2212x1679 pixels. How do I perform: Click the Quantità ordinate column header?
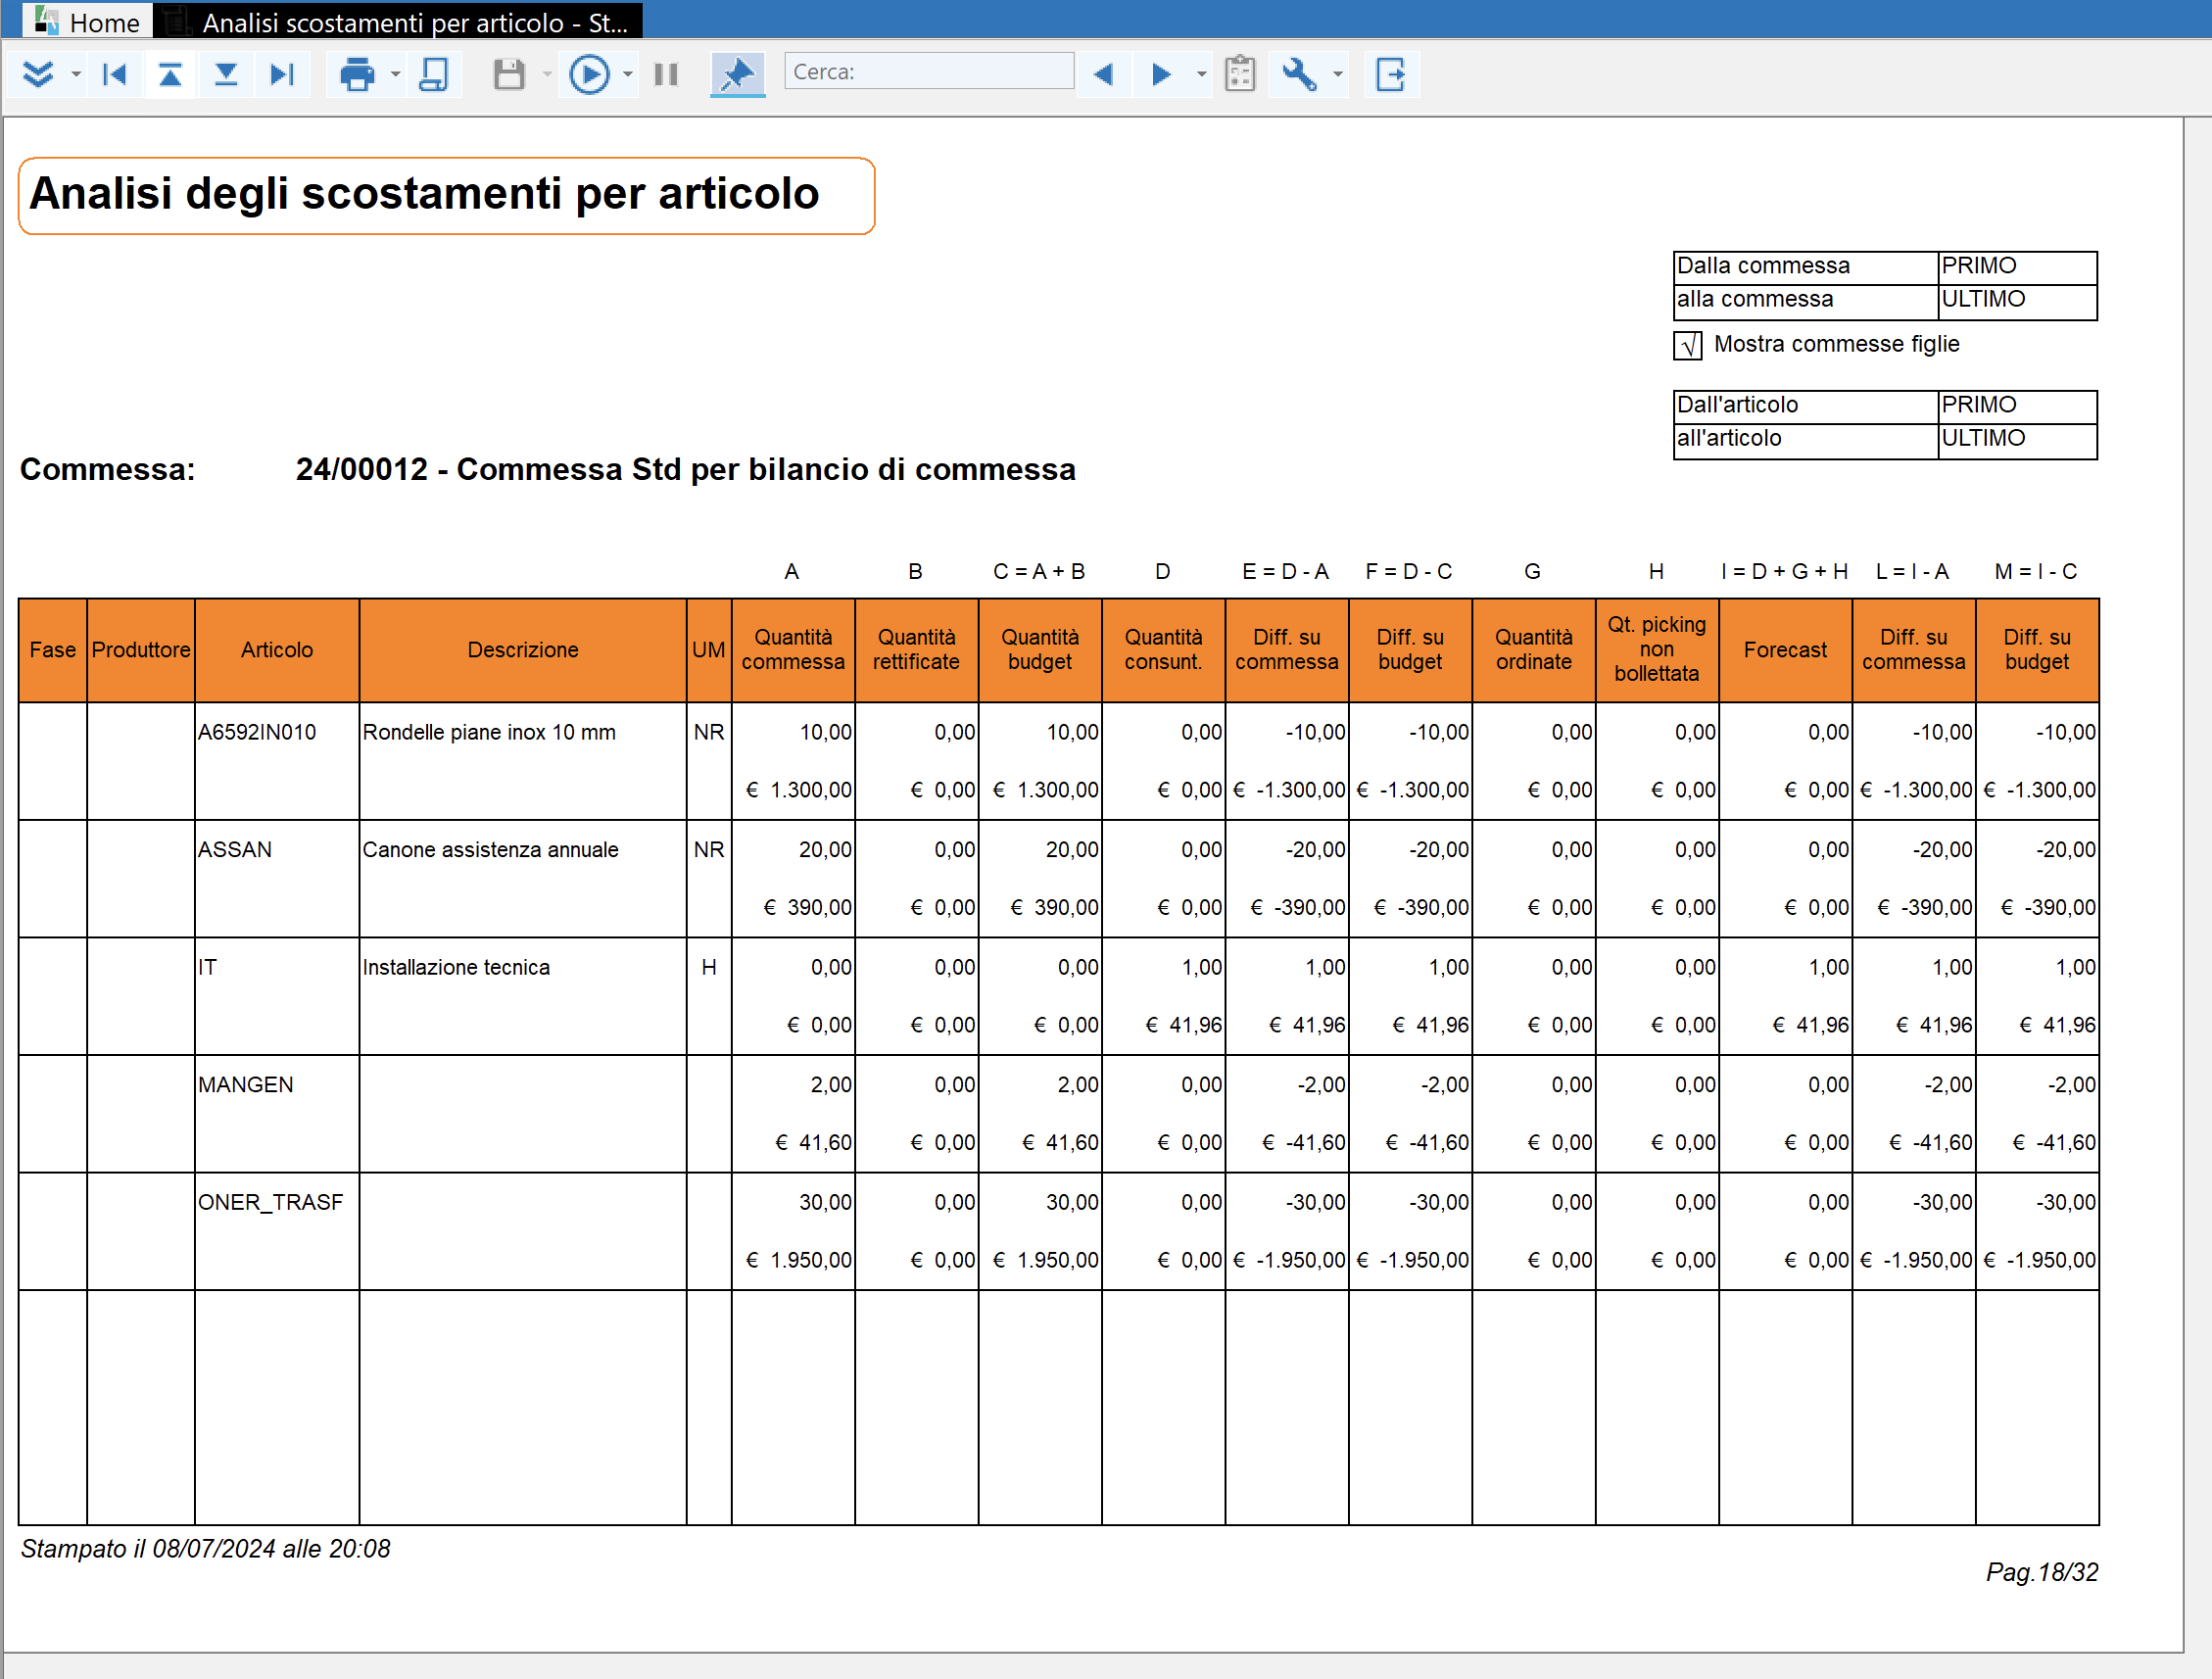coord(1534,650)
